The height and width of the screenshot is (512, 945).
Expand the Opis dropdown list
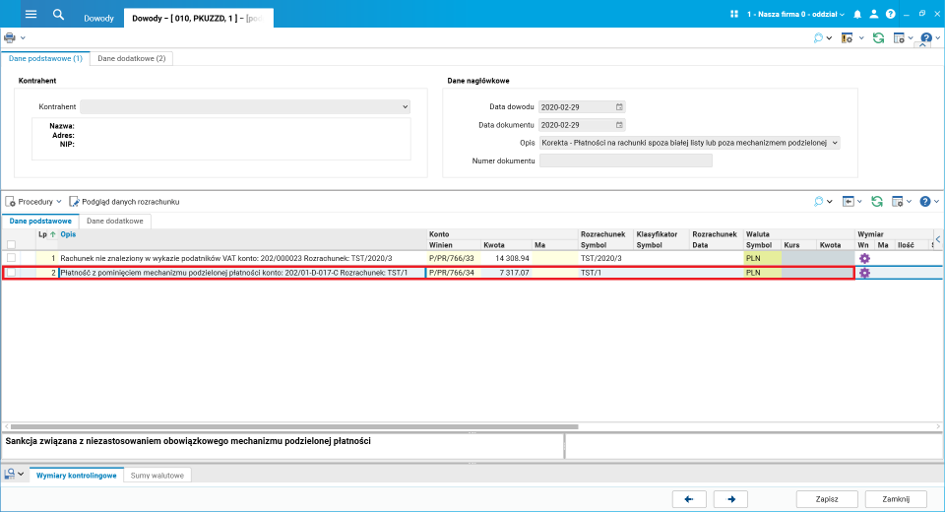coord(835,143)
